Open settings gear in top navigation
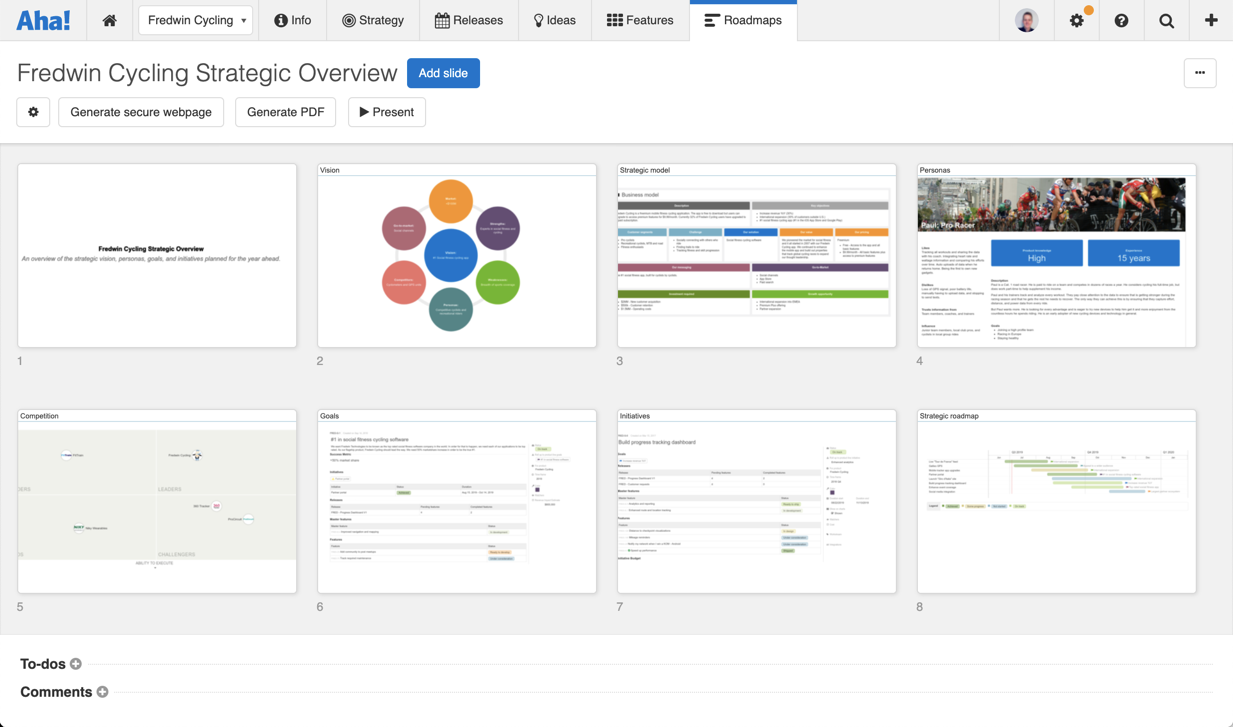 coord(1077,20)
